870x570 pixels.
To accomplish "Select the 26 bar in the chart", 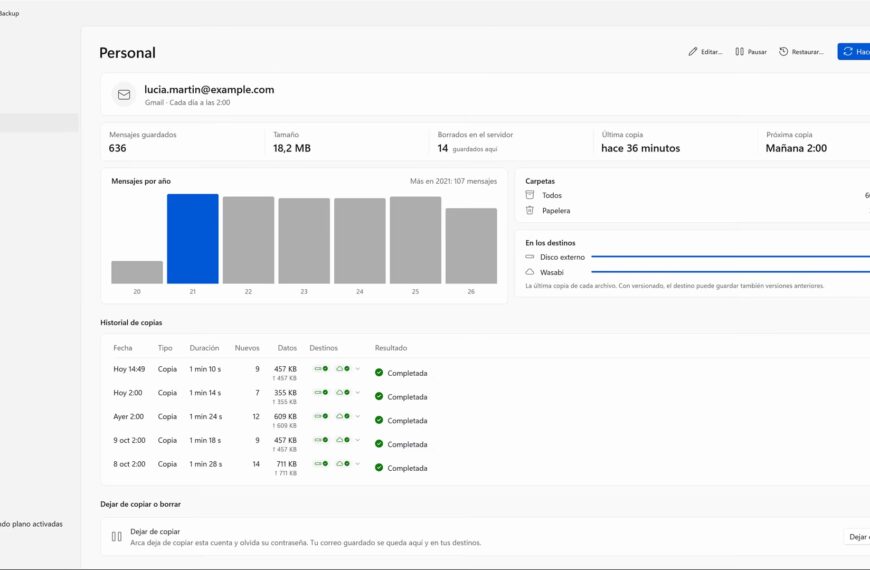I will click(x=471, y=246).
